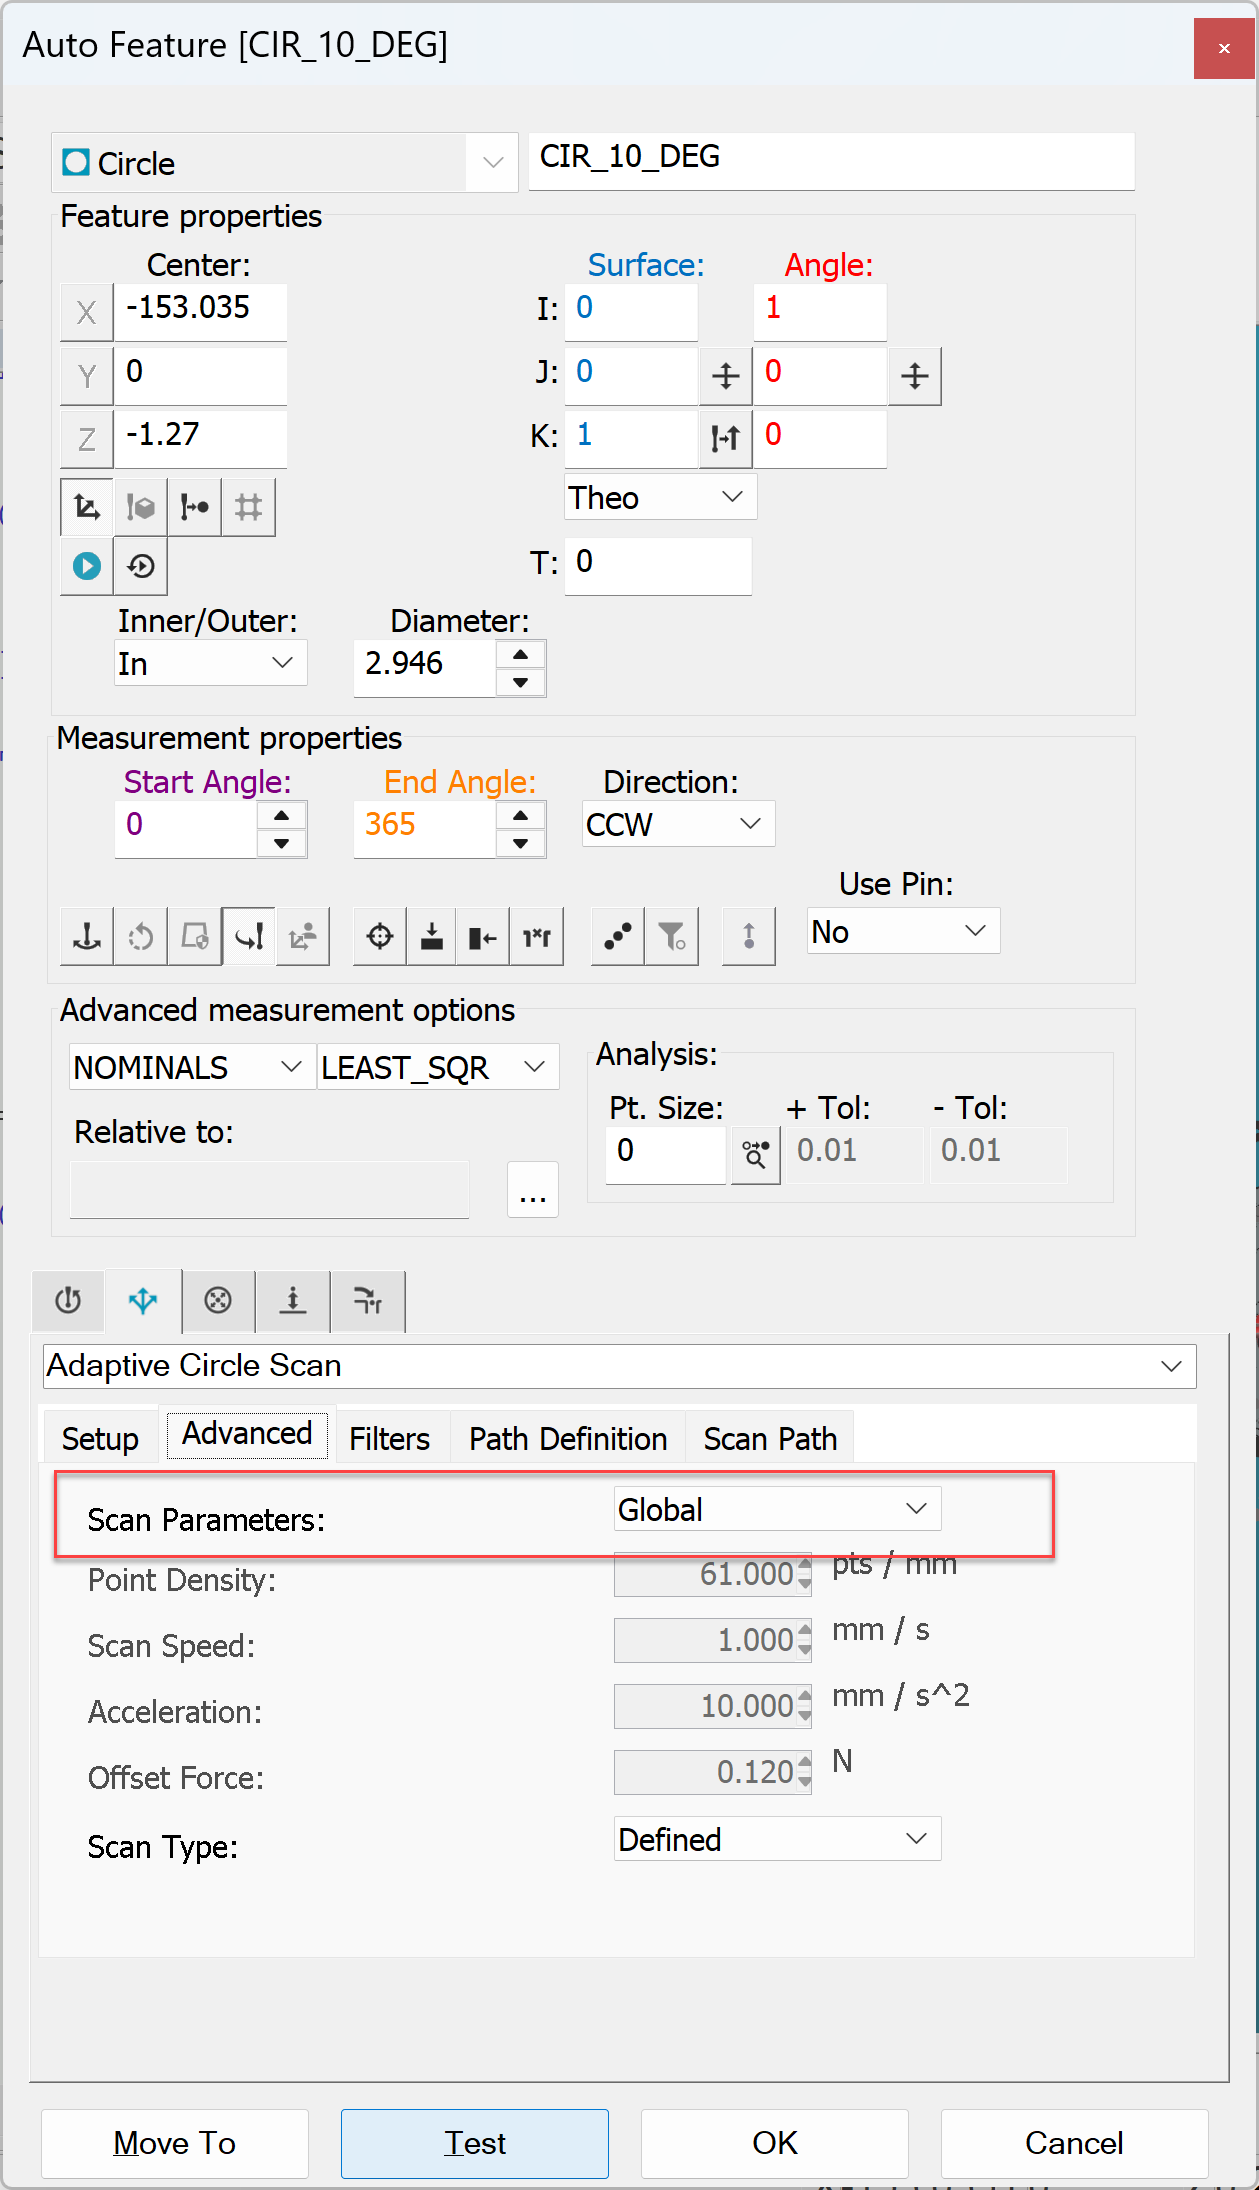Click the blue Measure Now play icon

click(x=87, y=566)
